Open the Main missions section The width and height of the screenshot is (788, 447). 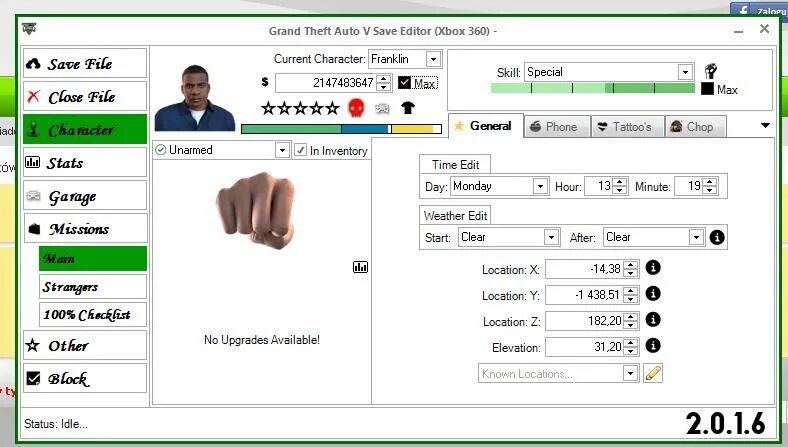93,258
